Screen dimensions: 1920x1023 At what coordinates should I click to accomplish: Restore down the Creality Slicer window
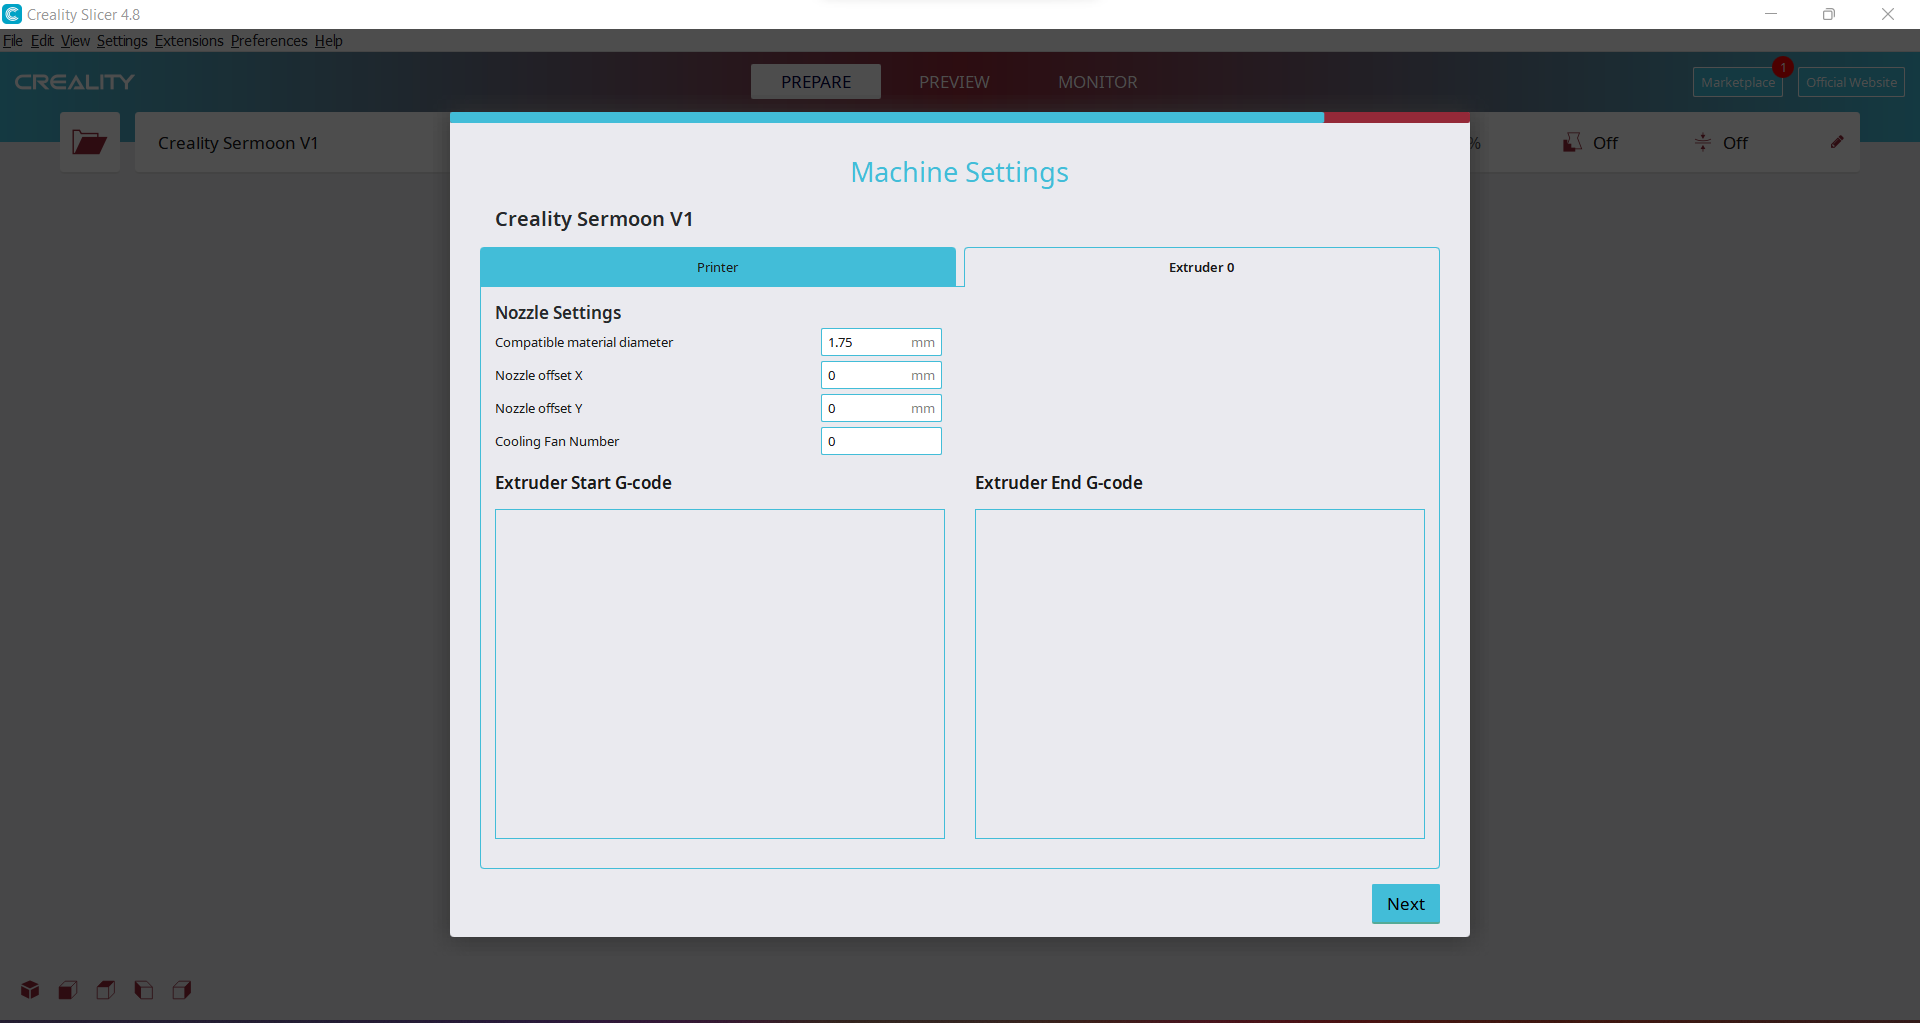(1829, 14)
